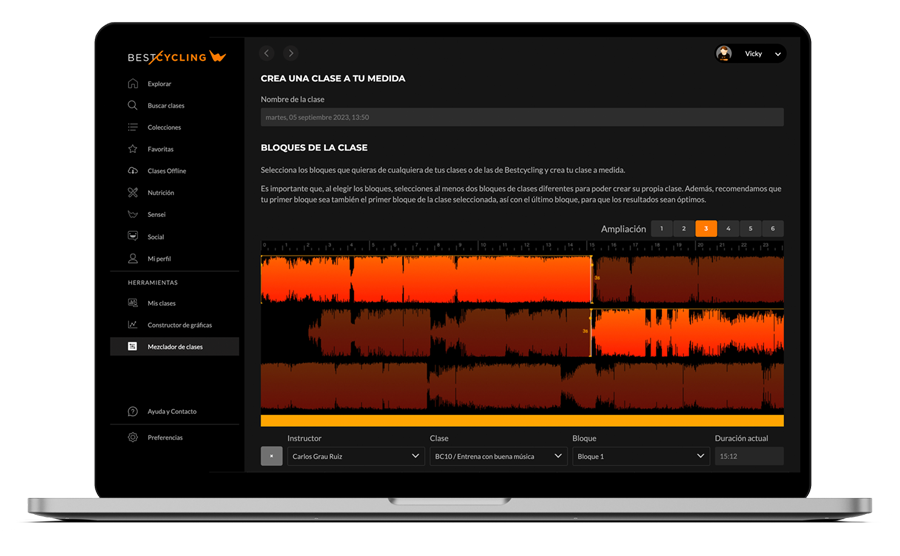Click the Explorar home icon
Viewport: 900px width, 556px height.
coord(133,84)
